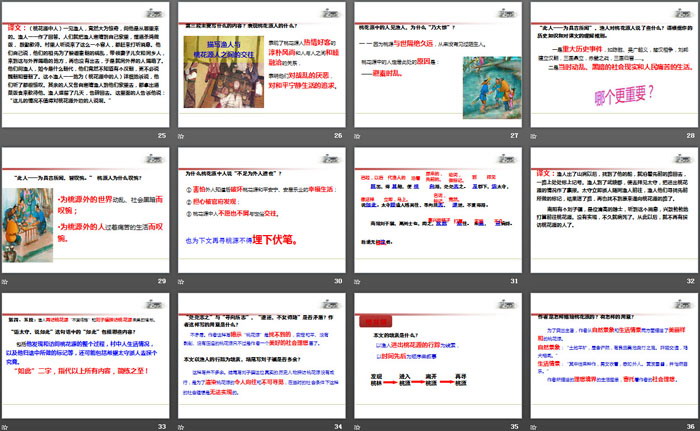The image size is (700, 431).
Task: Click the animation star icon below slide 31
Action: [x=359, y=281]
